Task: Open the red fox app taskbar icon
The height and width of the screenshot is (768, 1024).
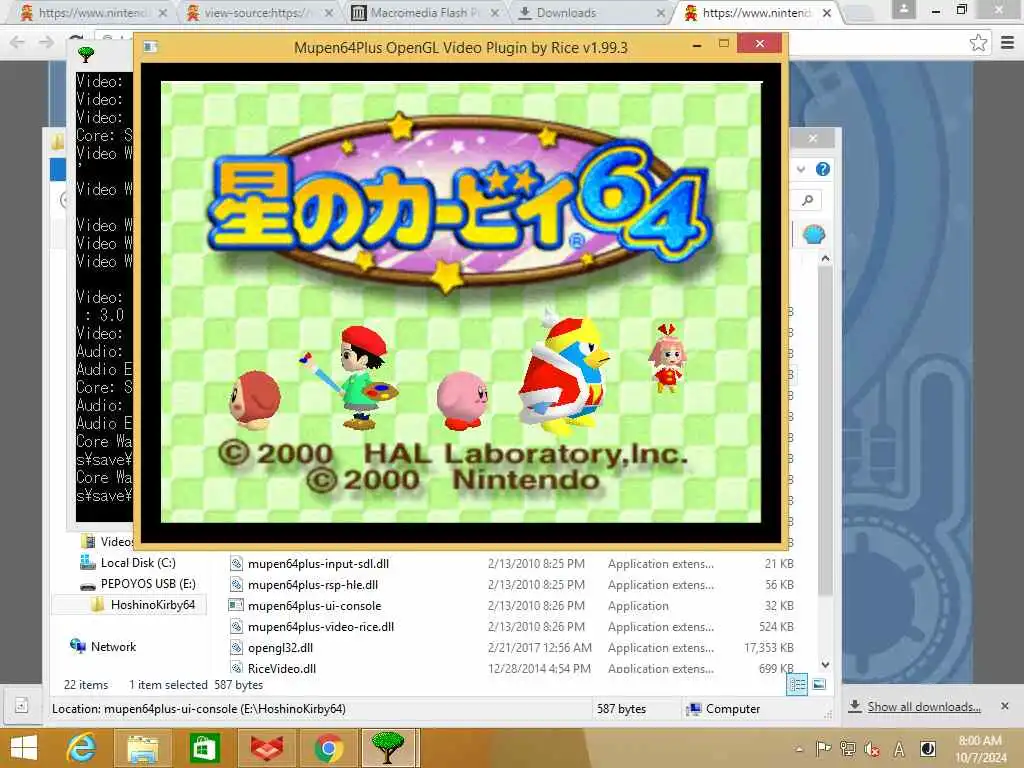Action: (x=266, y=748)
